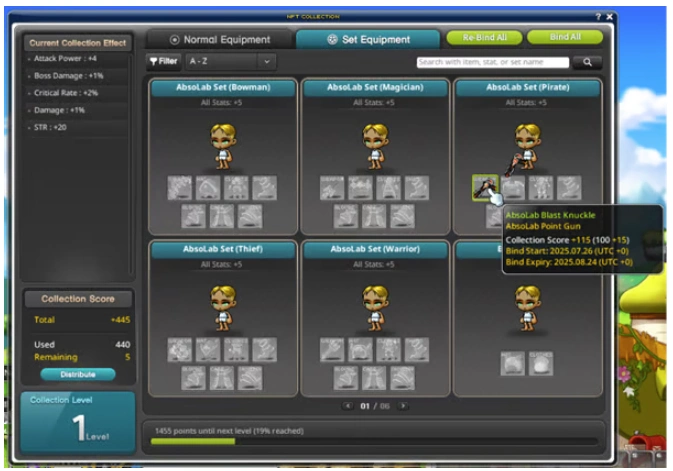Click the Bind All button
673x471 pixels.
pyautogui.click(x=565, y=37)
